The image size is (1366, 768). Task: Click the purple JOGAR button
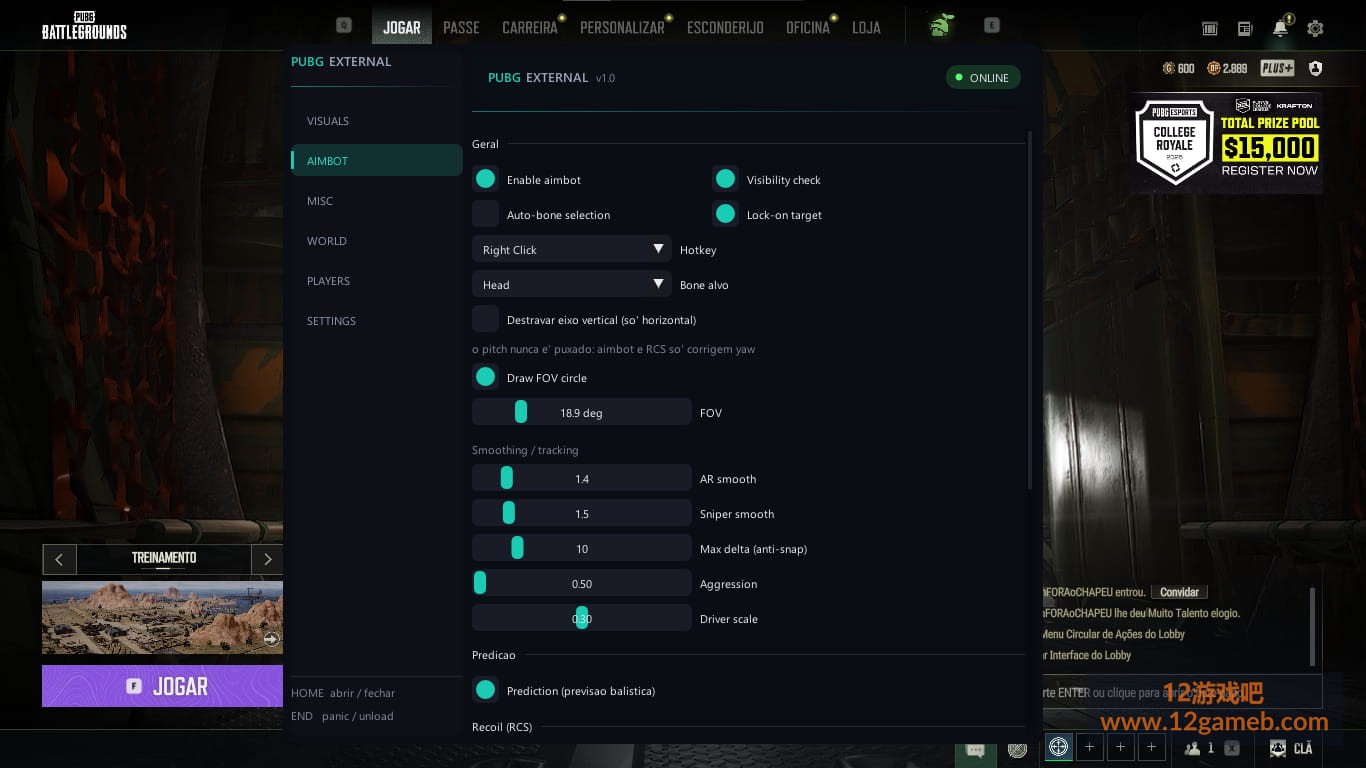(162, 686)
